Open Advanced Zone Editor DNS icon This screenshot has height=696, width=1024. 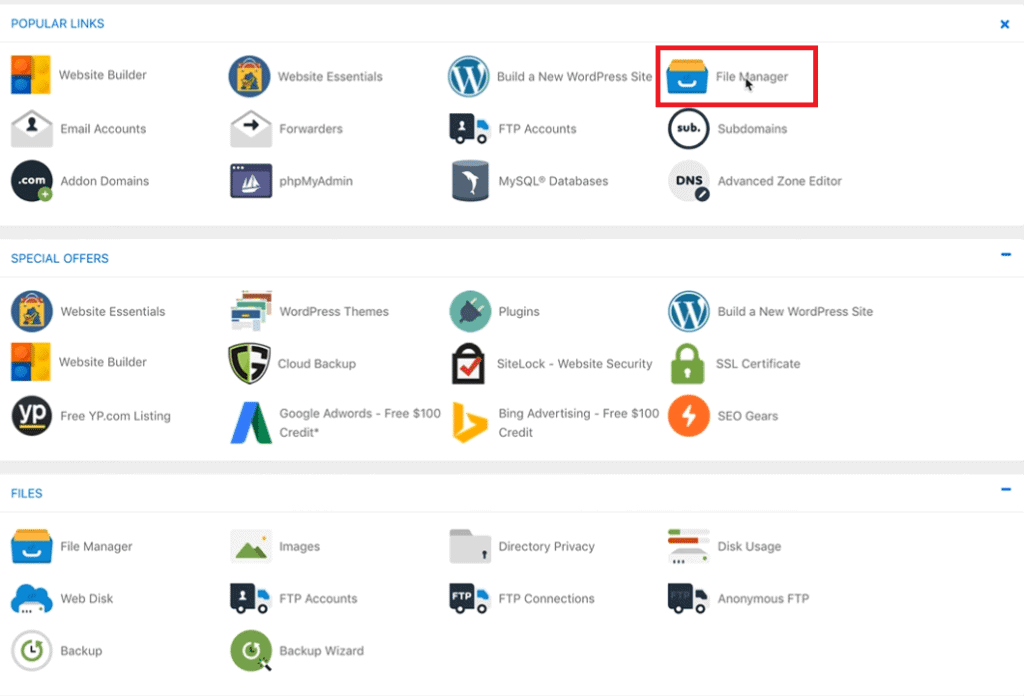[689, 181]
